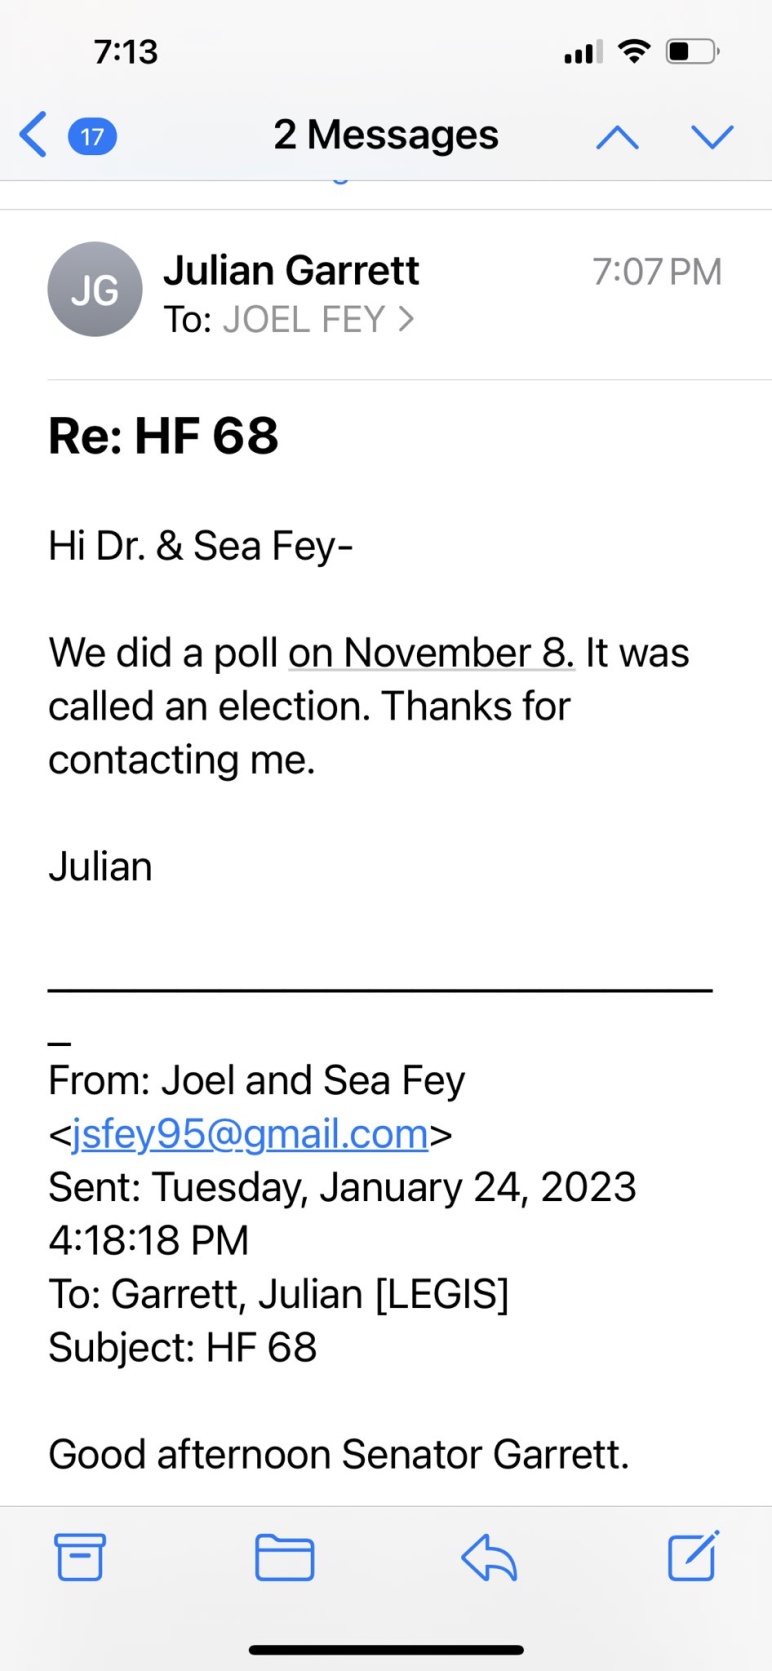
Task: Tap the 7:13 clock in status bar
Action: (x=126, y=52)
